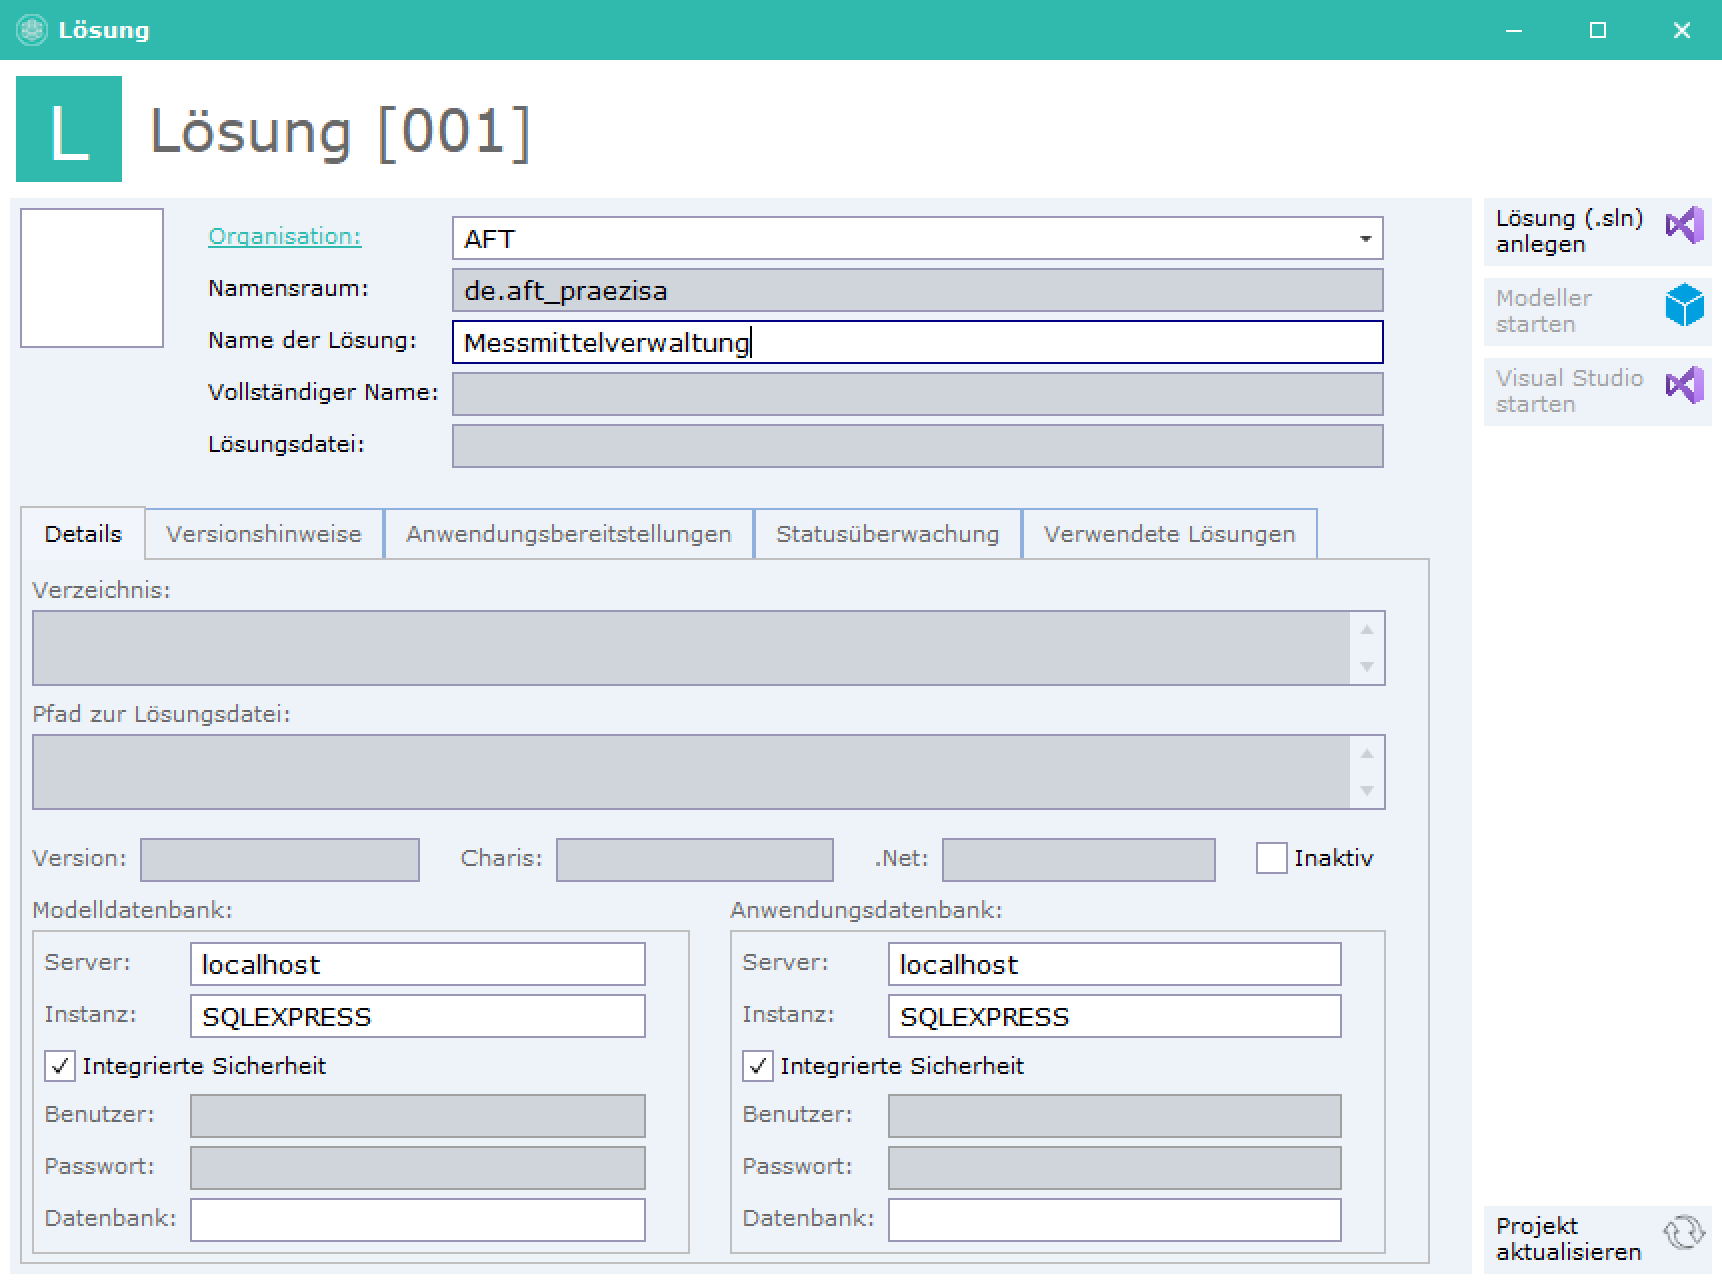
Task: Click the Projekt aktualisieren button text
Action: (1569, 1239)
